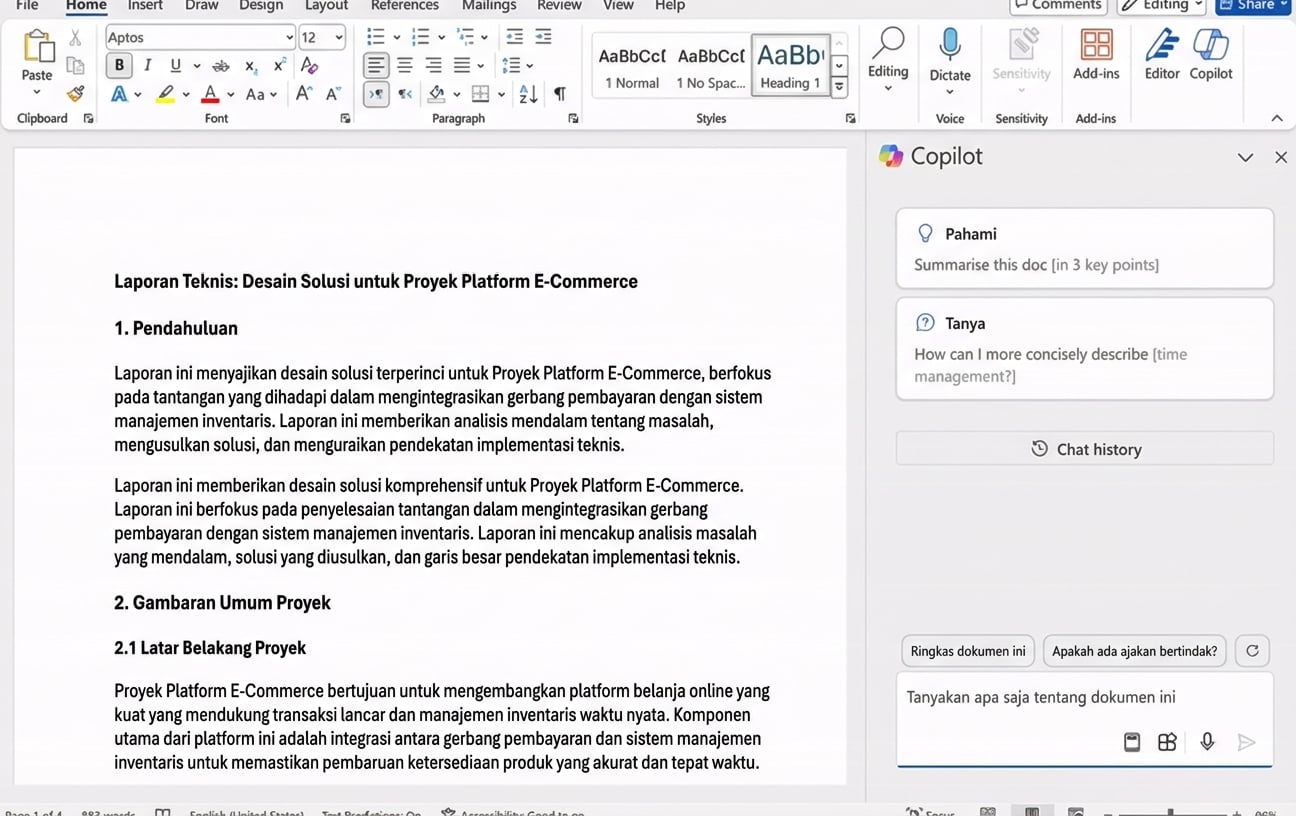Enable center text alignment

pos(404,65)
